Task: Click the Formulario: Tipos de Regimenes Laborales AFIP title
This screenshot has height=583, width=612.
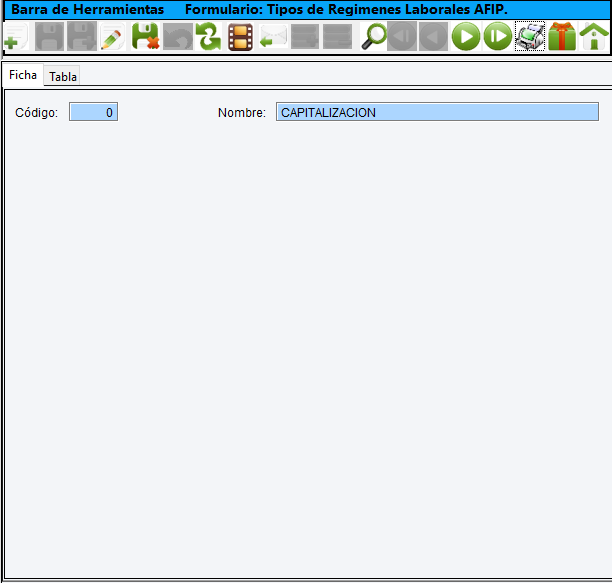Action: coord(346,9)
